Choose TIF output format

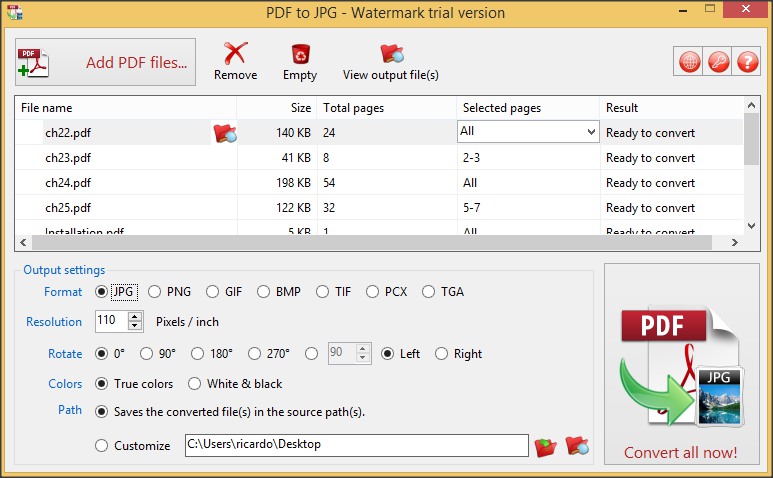(x=322, y=292)
